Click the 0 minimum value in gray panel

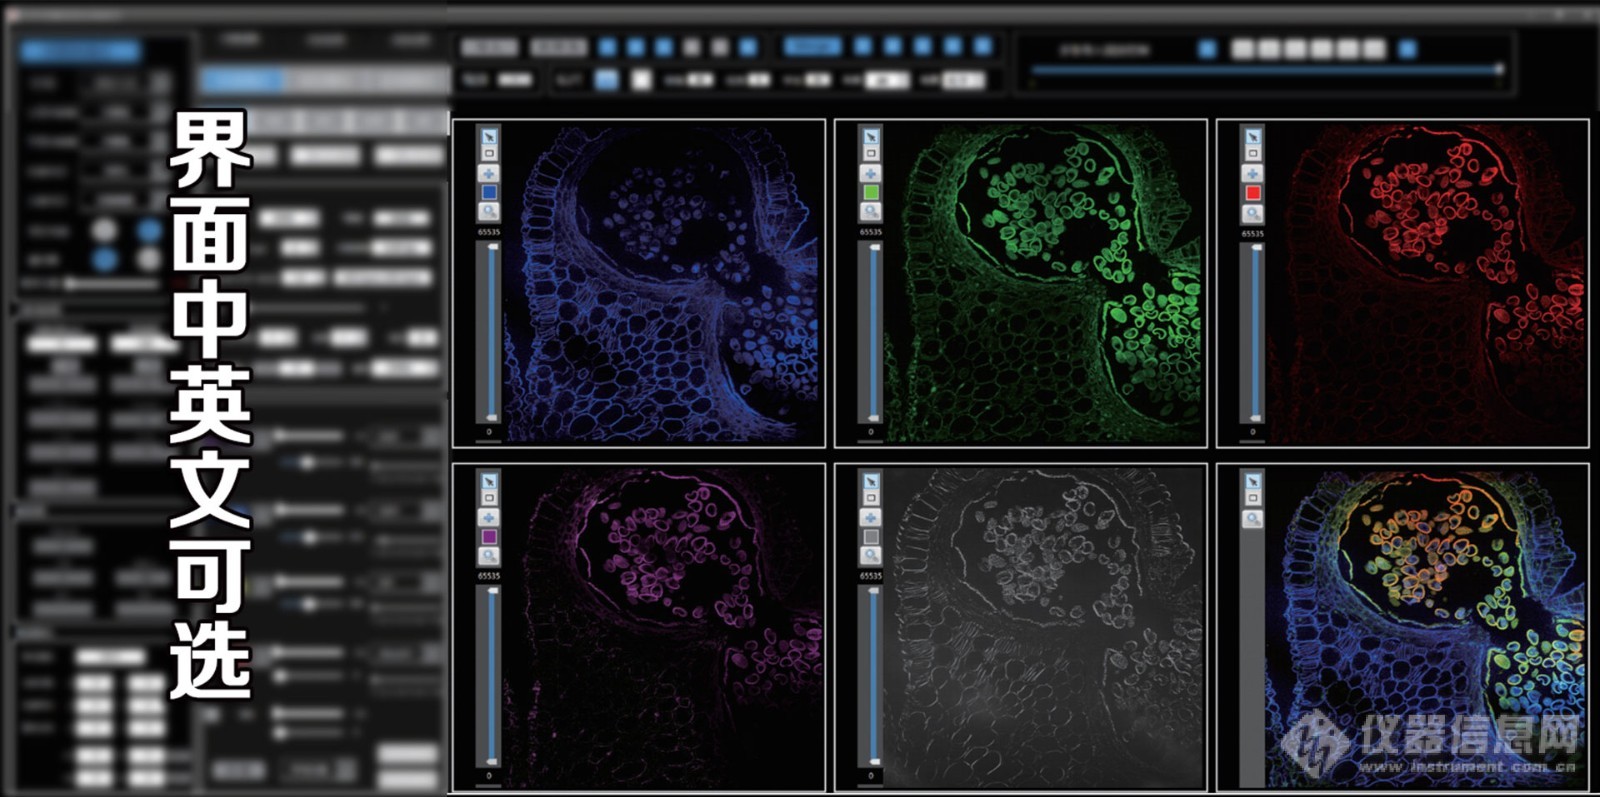coord(871,776)
